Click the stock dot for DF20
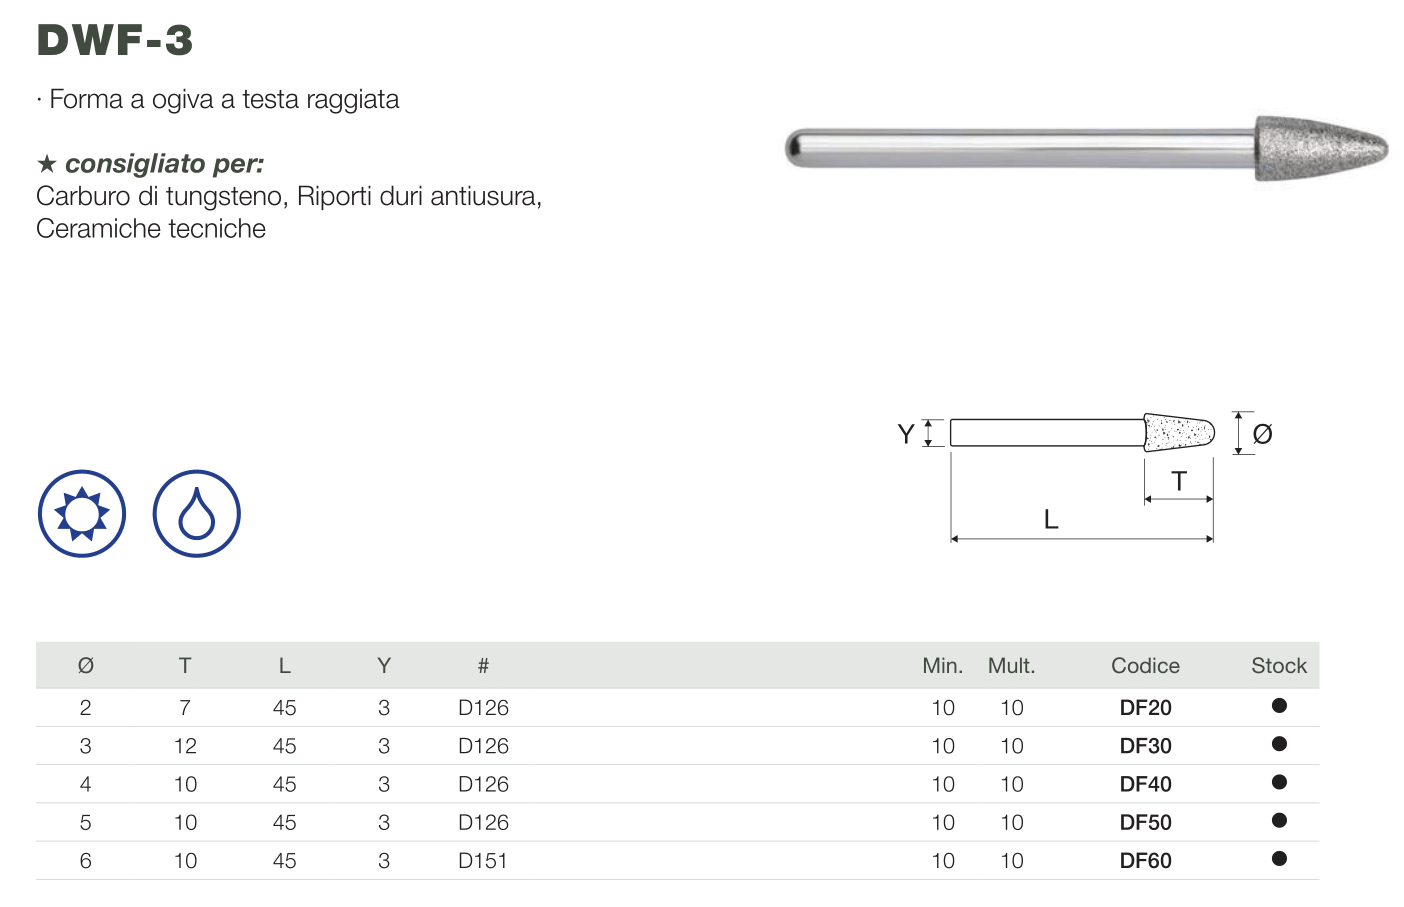This screenshot has width=1404, height=907. click(x=1279, y=706)
